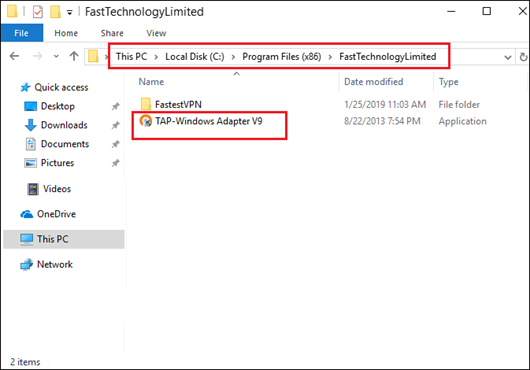The width and height of the screenshot is (530, 370).
Task: Switch to the View ribbon tab
Action: pos(156,33)
